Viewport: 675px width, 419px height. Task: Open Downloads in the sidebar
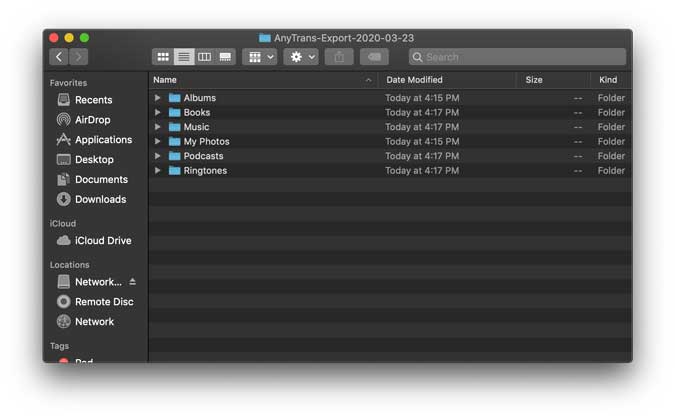point(101,199)
